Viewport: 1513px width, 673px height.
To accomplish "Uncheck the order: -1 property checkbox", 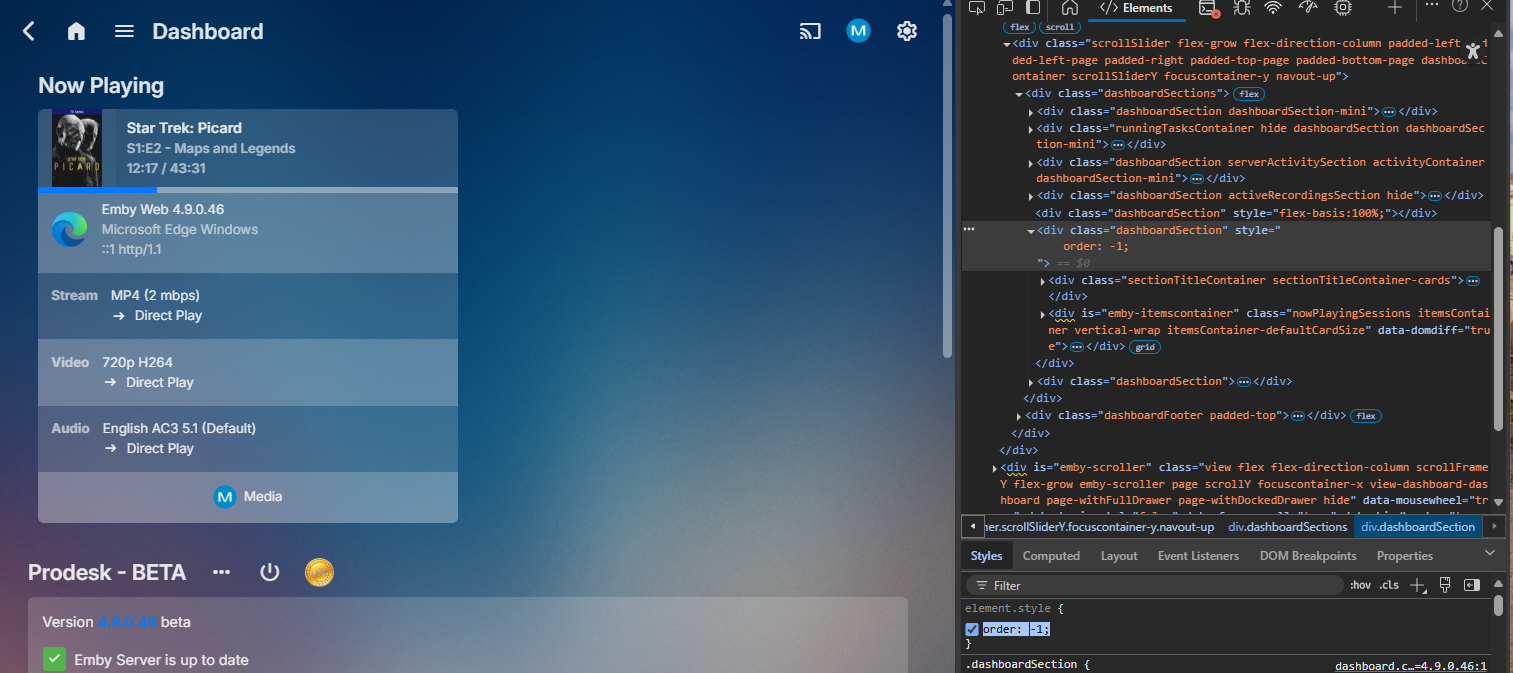I will (972, 629).
